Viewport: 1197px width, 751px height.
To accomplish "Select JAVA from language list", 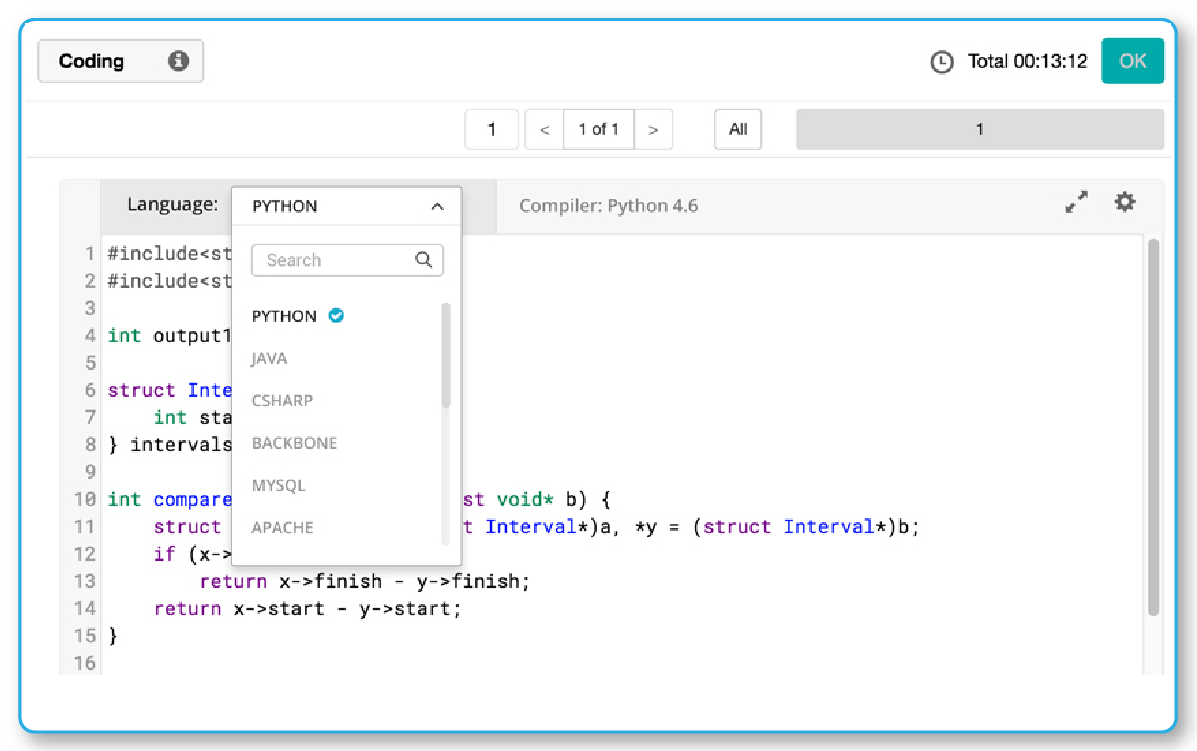I will pyautogui.click(x=269, y=359).
